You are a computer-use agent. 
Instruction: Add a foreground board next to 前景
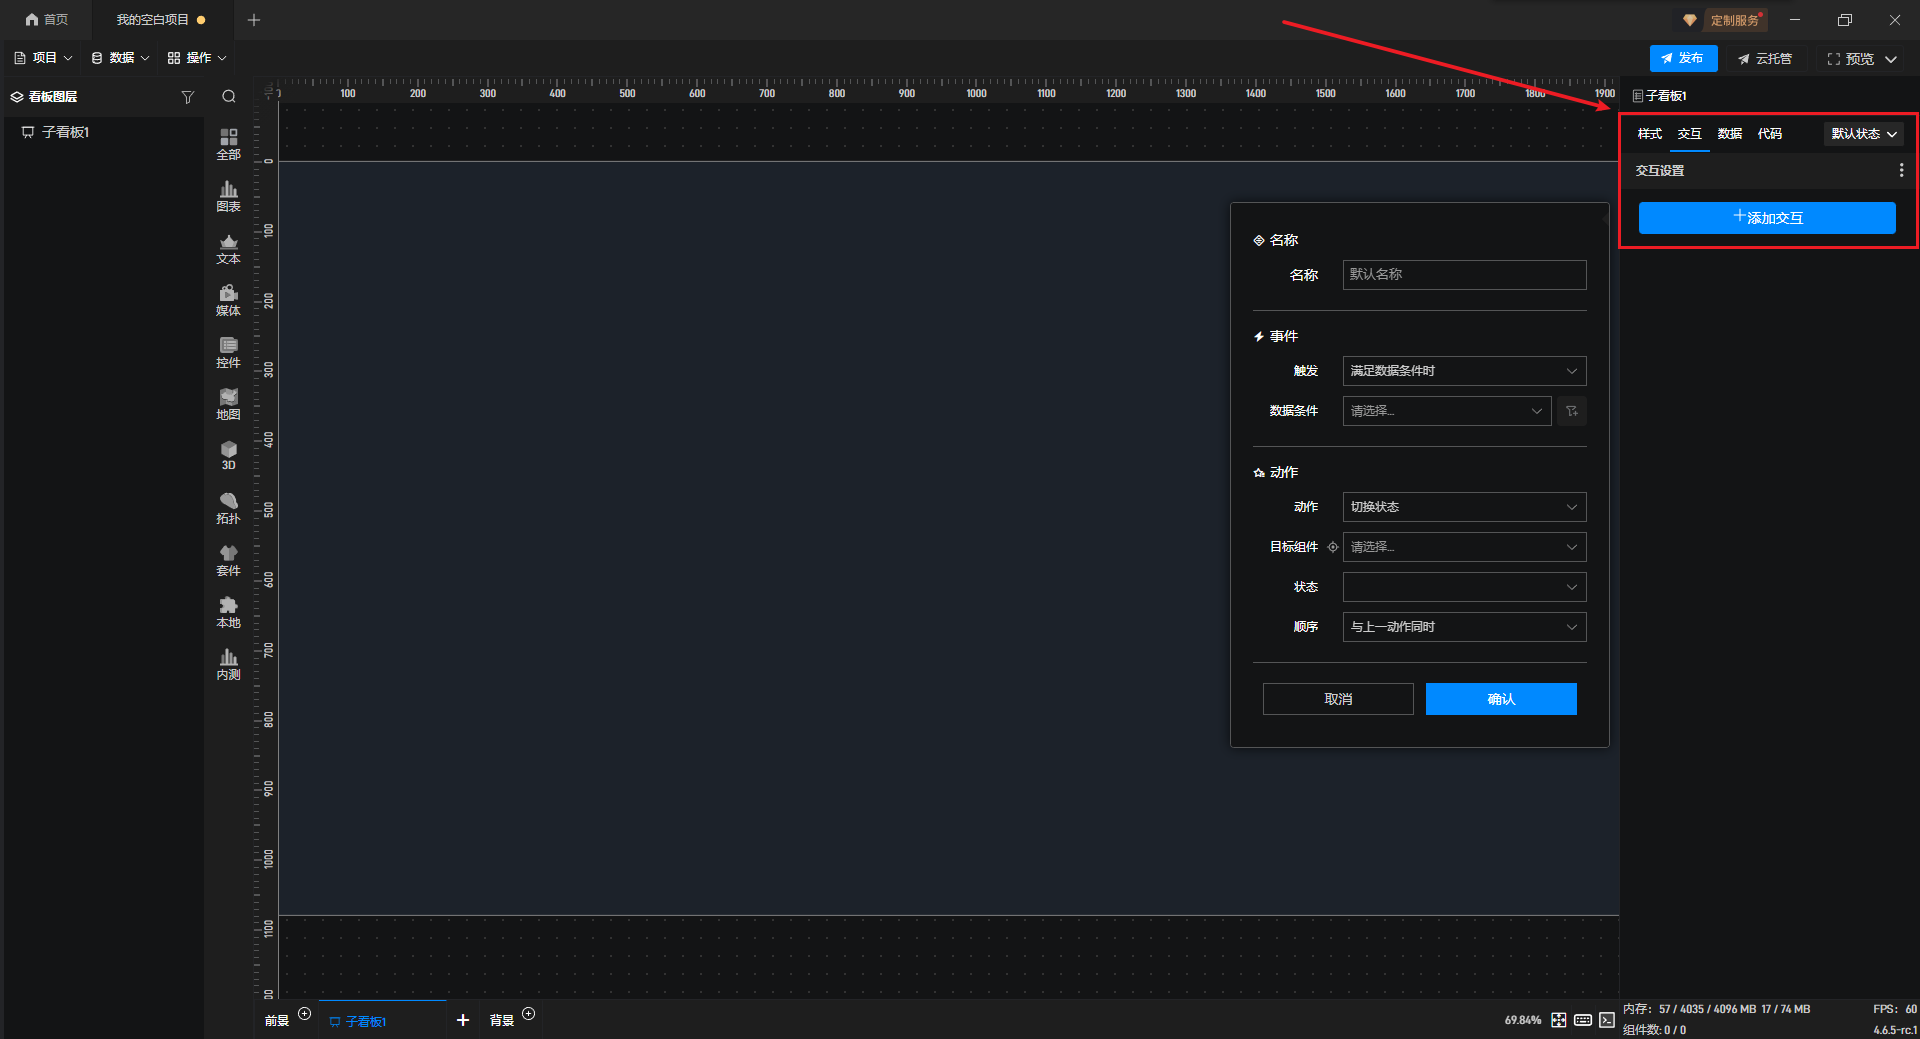305,1014
